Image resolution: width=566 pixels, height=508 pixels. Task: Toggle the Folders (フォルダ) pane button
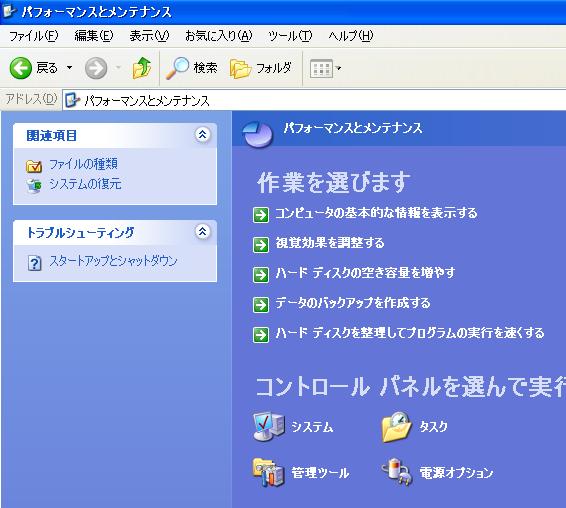point(260,68)
